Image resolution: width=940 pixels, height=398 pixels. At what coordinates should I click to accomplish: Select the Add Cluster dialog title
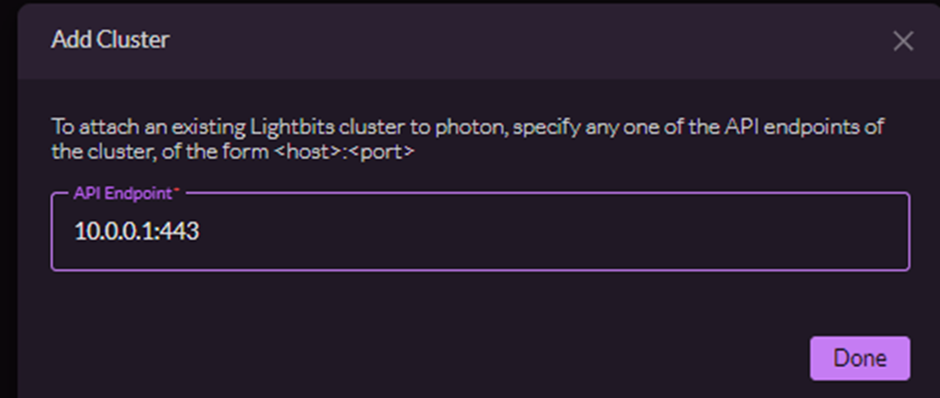click(110, 40)
